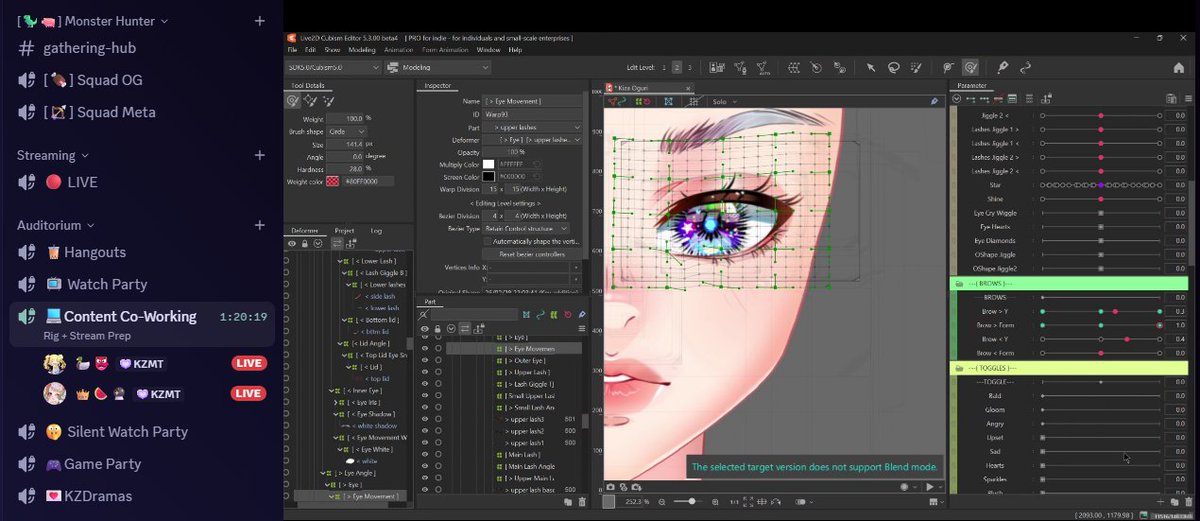Image resolution: width=1200 pixels, height=521 pixels.
Task: Select the arrow selection tool in top toolbar
Action: tap(871, 67)
